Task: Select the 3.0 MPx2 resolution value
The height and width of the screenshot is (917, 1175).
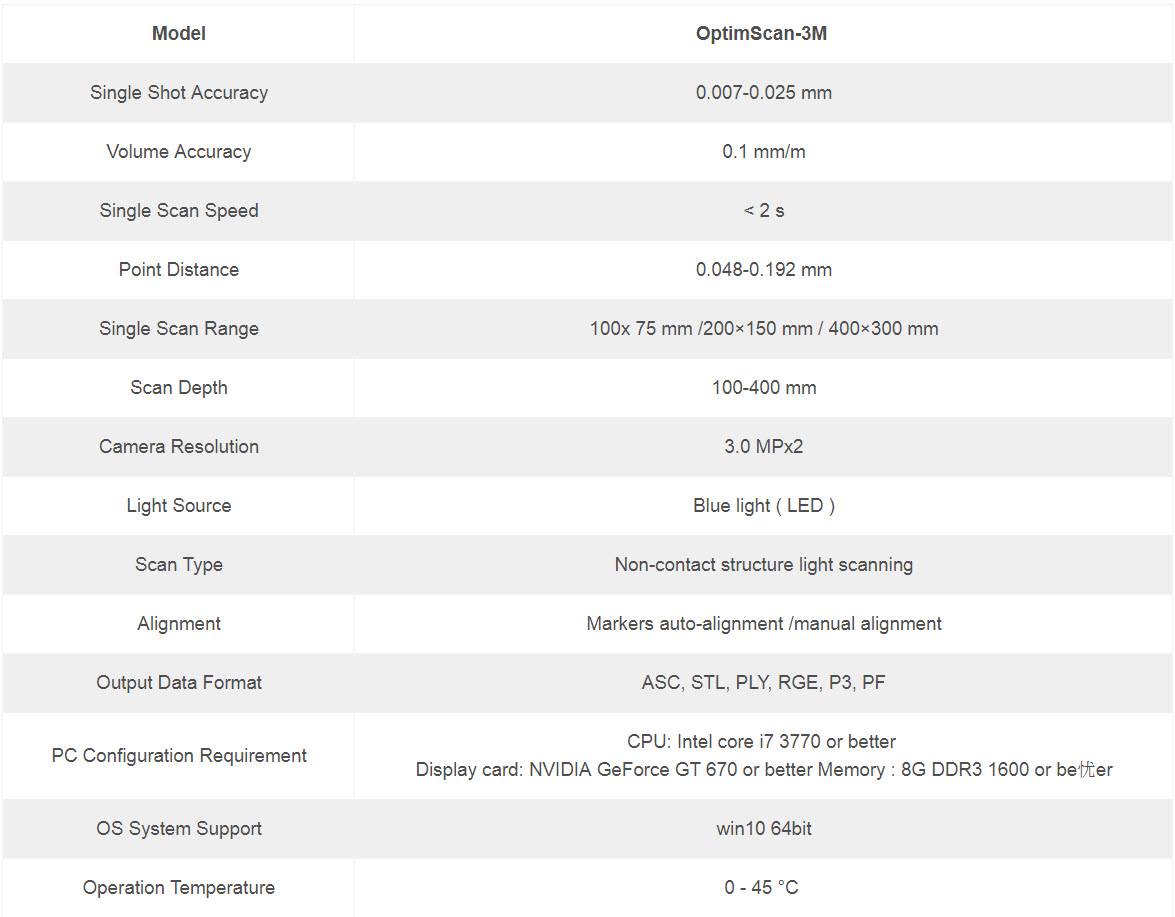Action: (x=764, y=447)
